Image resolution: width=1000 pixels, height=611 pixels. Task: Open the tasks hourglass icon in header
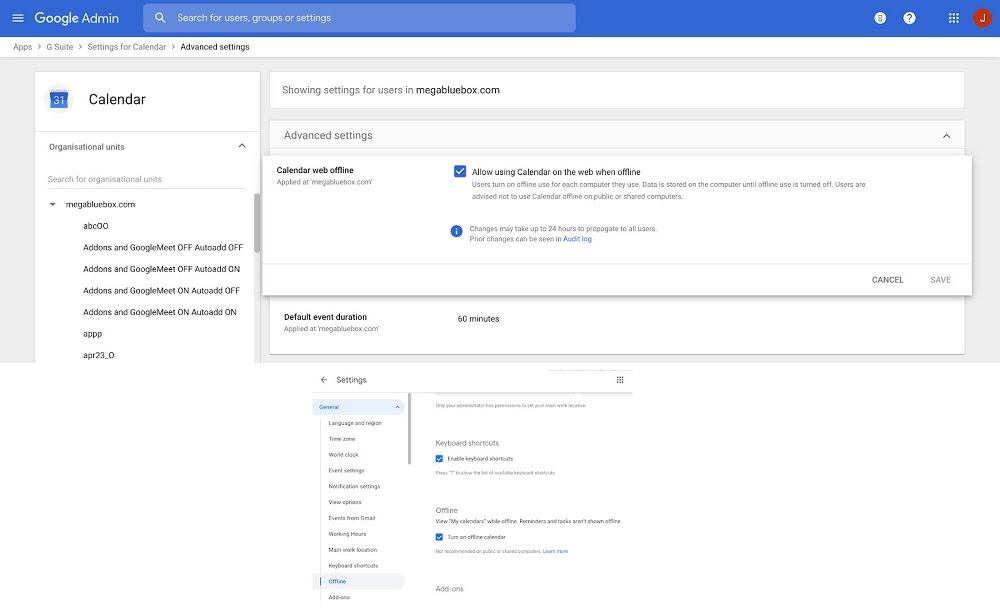point(880,18)
